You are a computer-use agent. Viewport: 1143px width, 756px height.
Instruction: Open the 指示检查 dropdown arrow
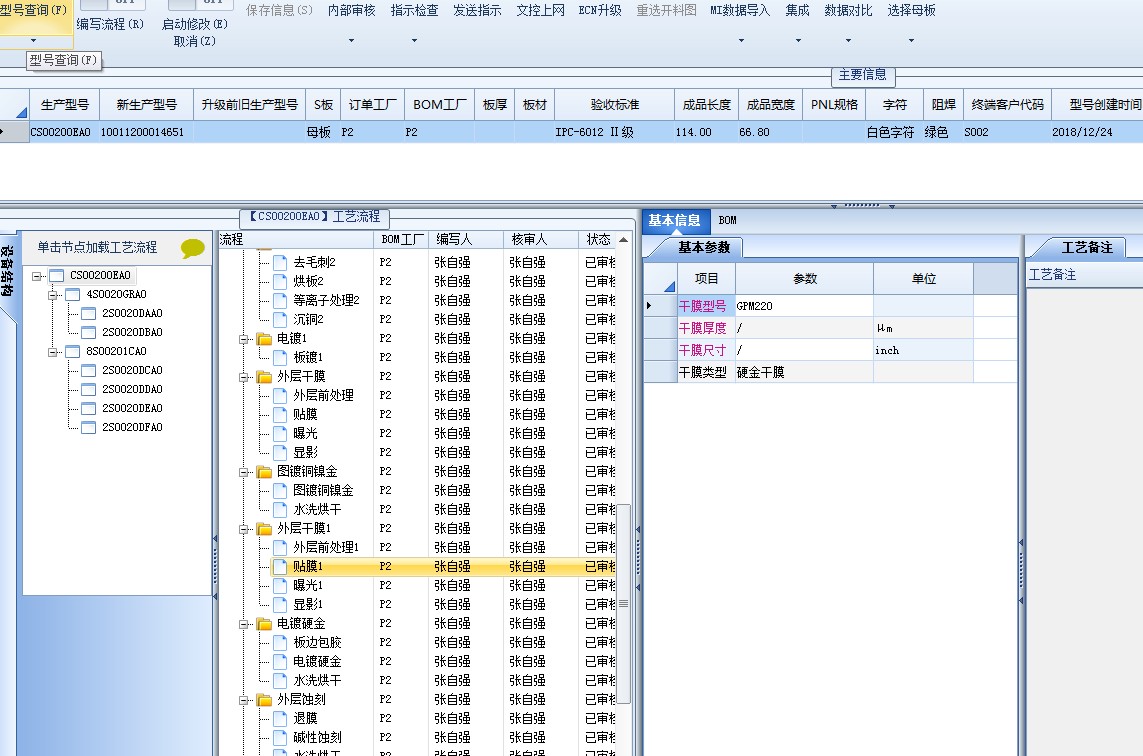[x=414, y=41]
